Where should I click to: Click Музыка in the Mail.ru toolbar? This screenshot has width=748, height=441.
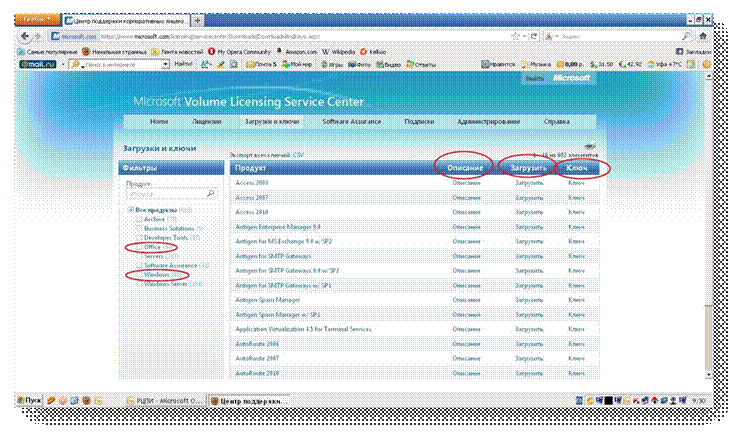tap(536, 64)
